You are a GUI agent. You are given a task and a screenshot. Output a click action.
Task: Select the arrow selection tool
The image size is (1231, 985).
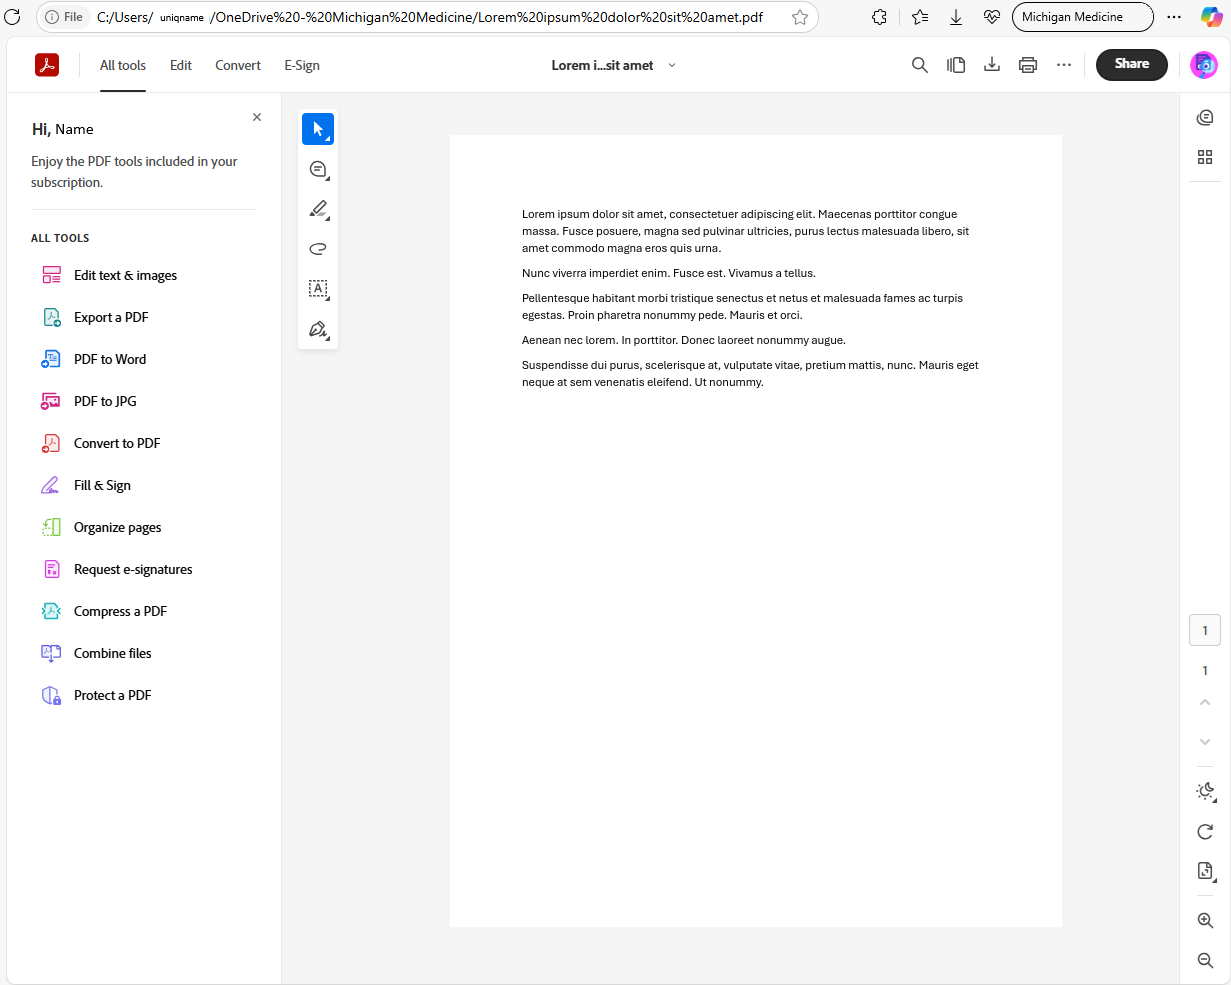(x=318, y=129)
